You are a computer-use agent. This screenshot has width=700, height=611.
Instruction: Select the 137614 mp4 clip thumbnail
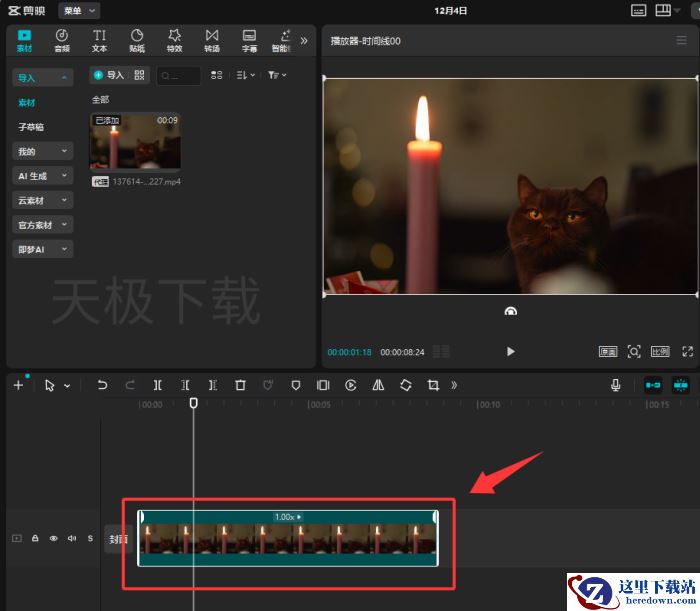(x=135, y=141)
